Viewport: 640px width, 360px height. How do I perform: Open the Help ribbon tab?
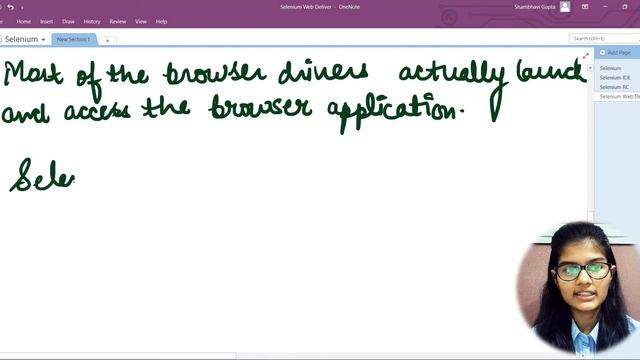161,22
